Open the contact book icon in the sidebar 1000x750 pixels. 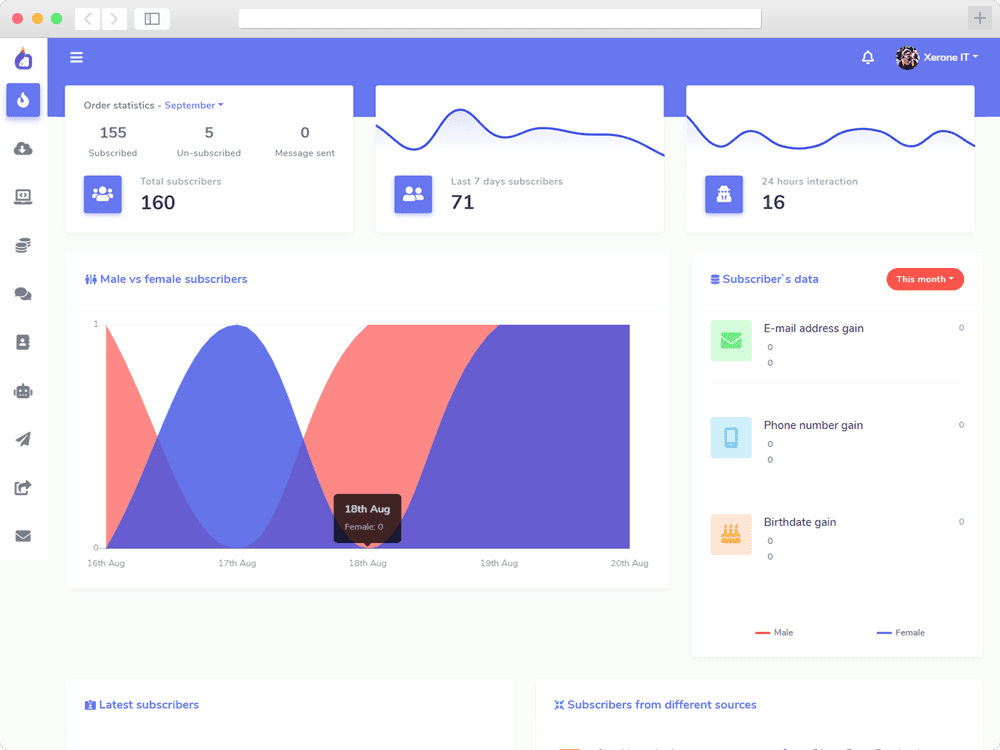click(24, 342)
